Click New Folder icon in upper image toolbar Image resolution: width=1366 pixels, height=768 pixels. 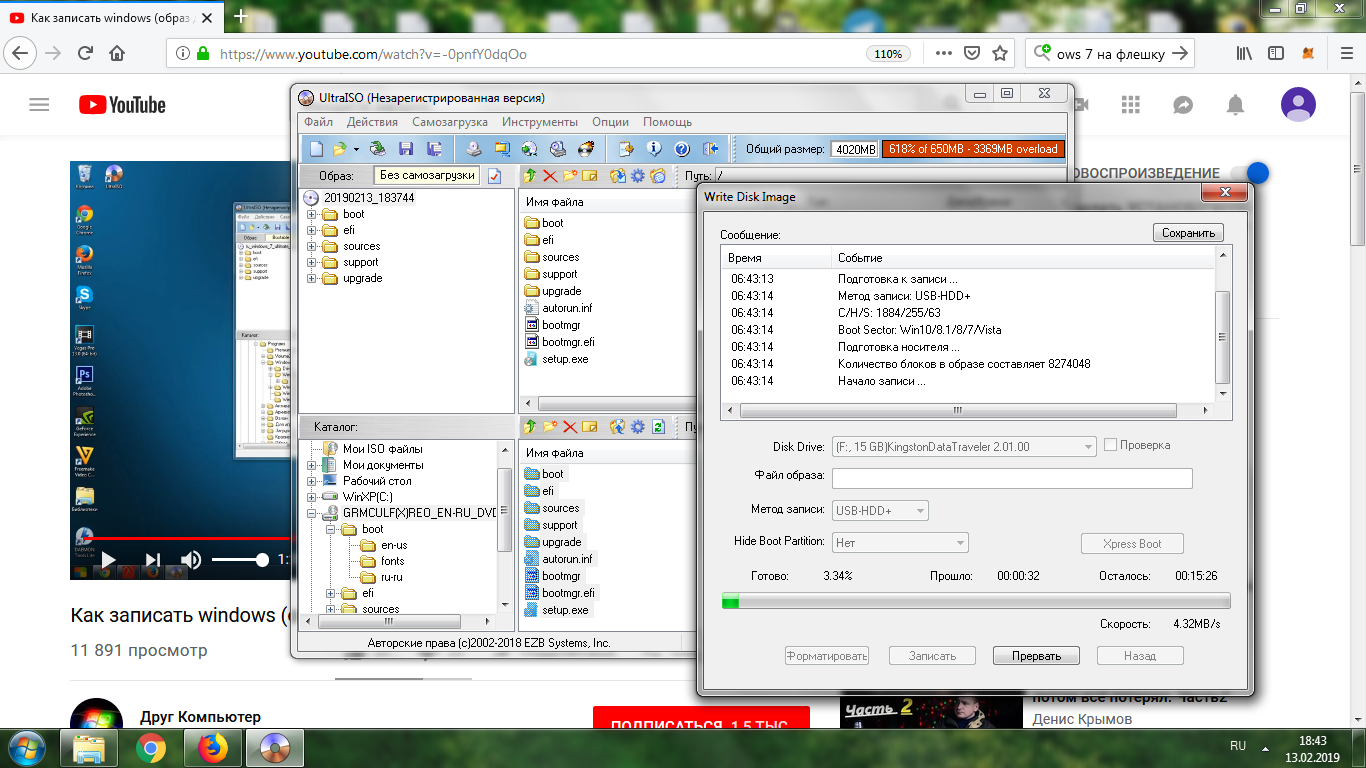pos(570,176)
